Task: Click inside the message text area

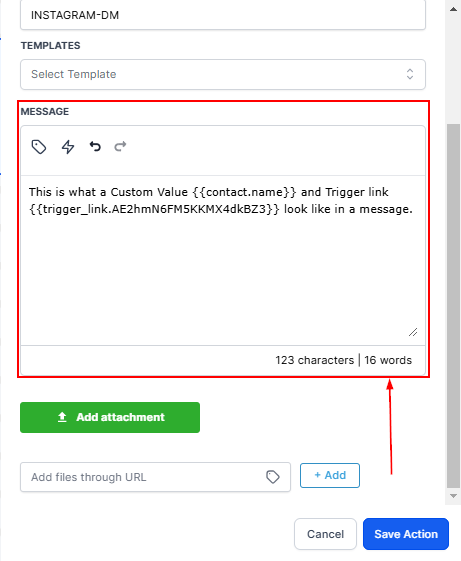Action: (223, 260)
